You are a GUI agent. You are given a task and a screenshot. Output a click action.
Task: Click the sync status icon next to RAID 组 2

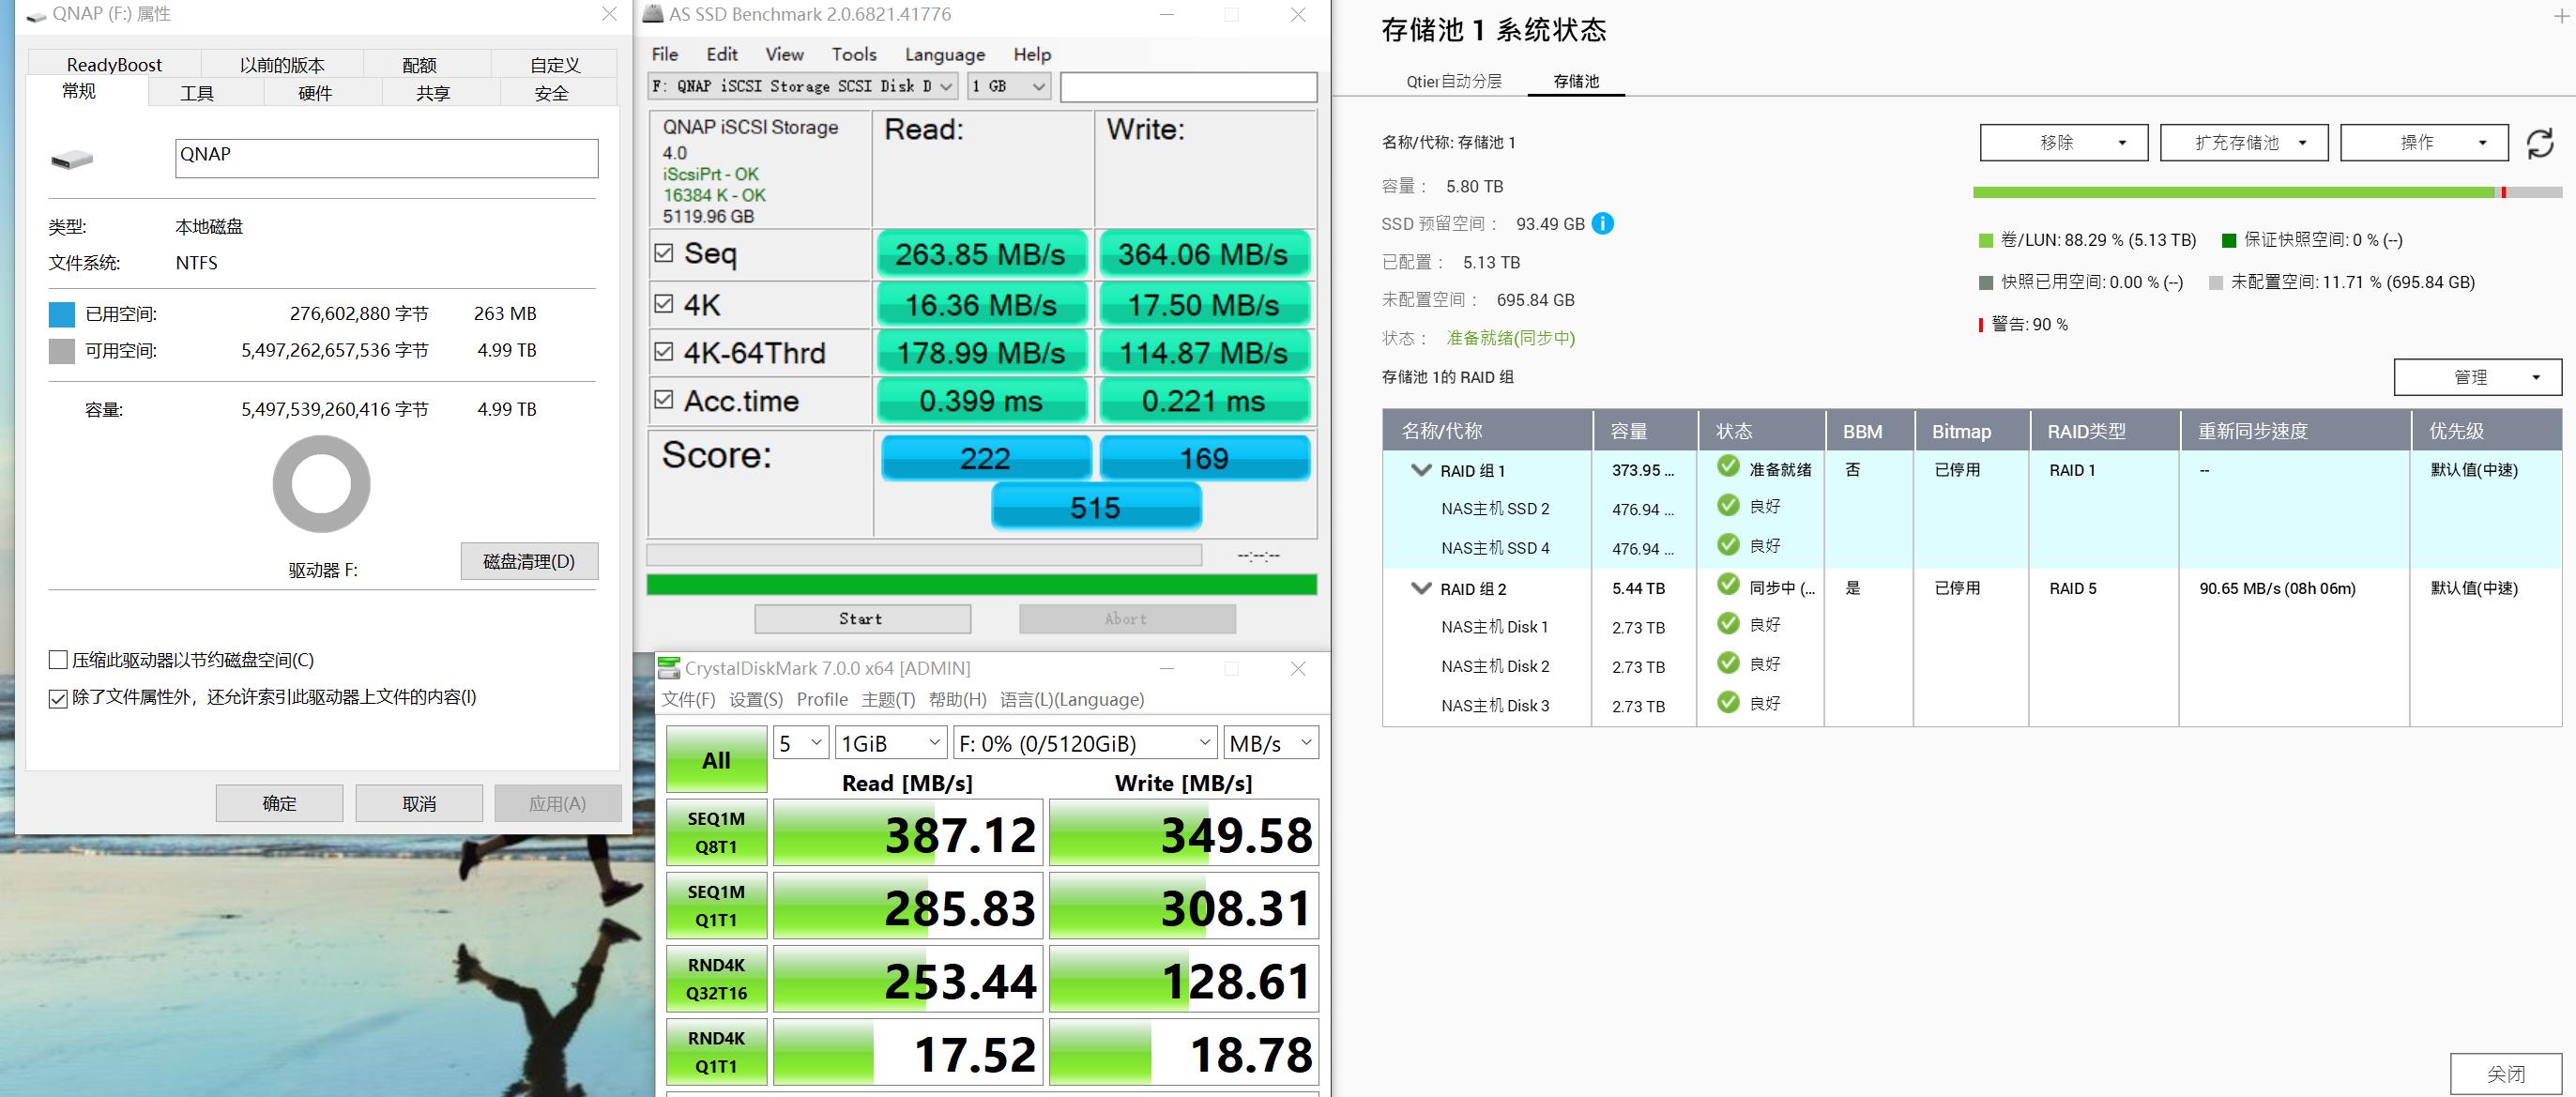1728,586
